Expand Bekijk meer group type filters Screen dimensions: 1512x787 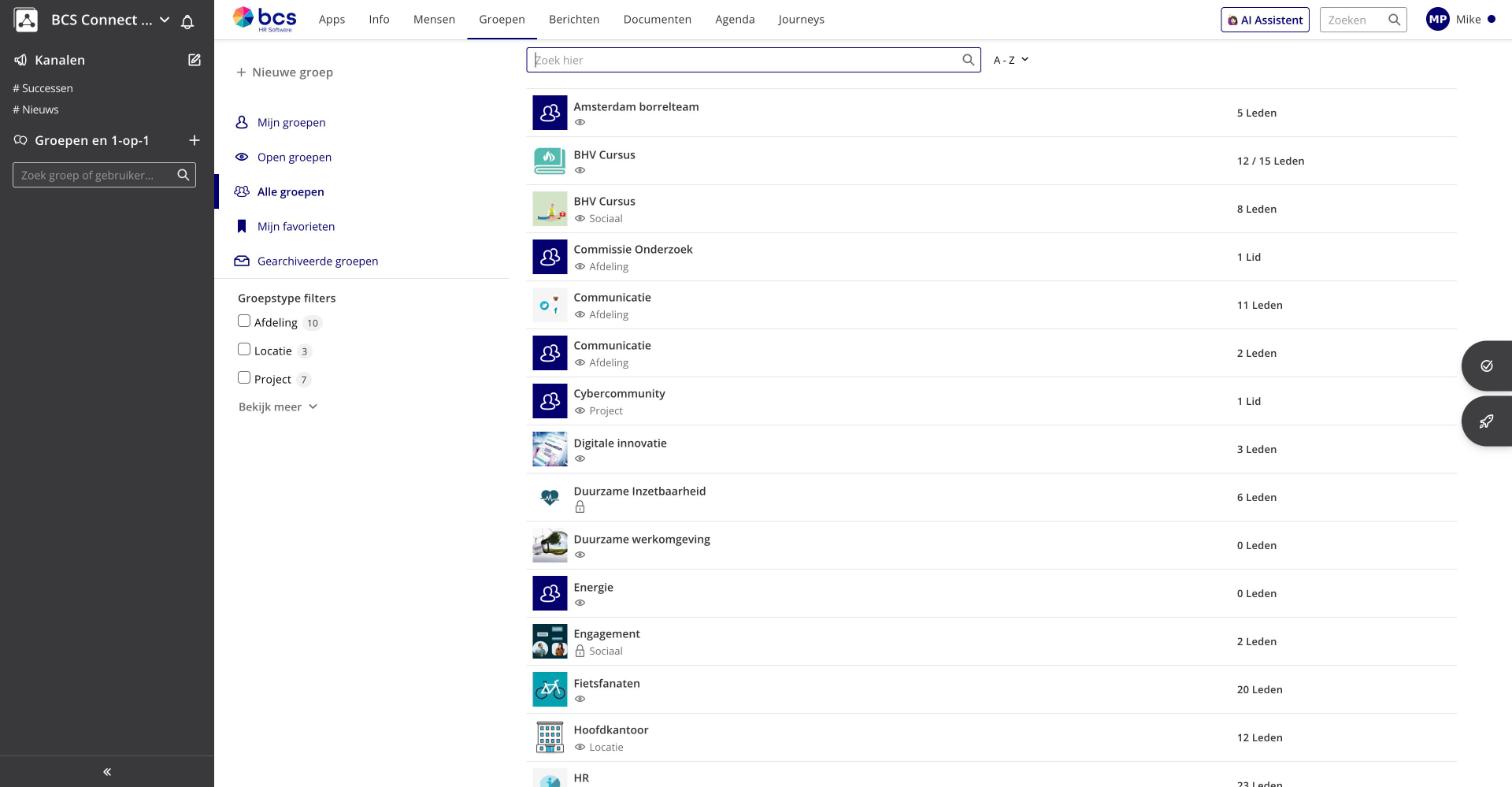pyautogui.click(x=278, y=407)
